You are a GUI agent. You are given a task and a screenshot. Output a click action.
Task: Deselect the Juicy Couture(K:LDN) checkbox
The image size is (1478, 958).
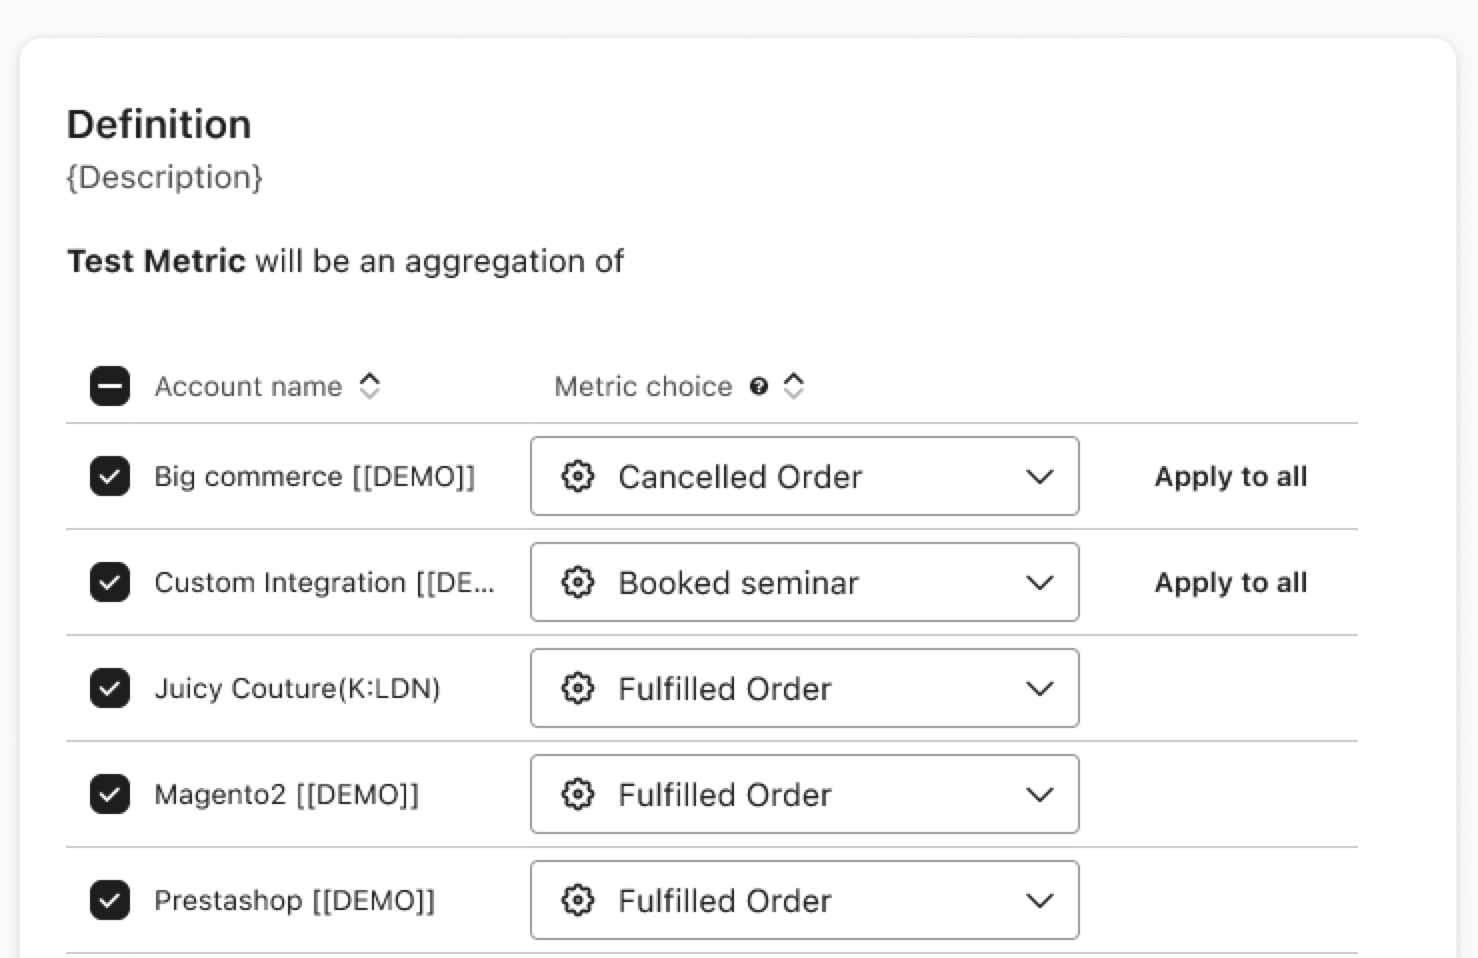click(x=110, y=688)
